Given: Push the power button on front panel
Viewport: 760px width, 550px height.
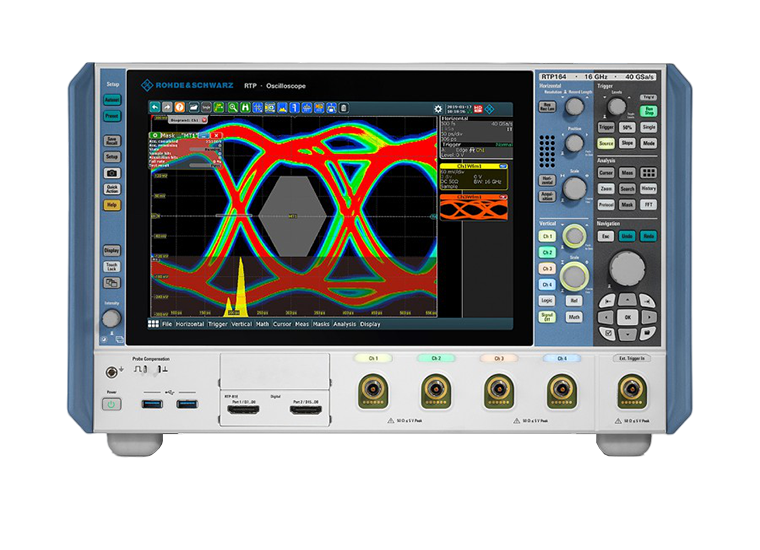Looking at the screenshot, I should point(111,404).
